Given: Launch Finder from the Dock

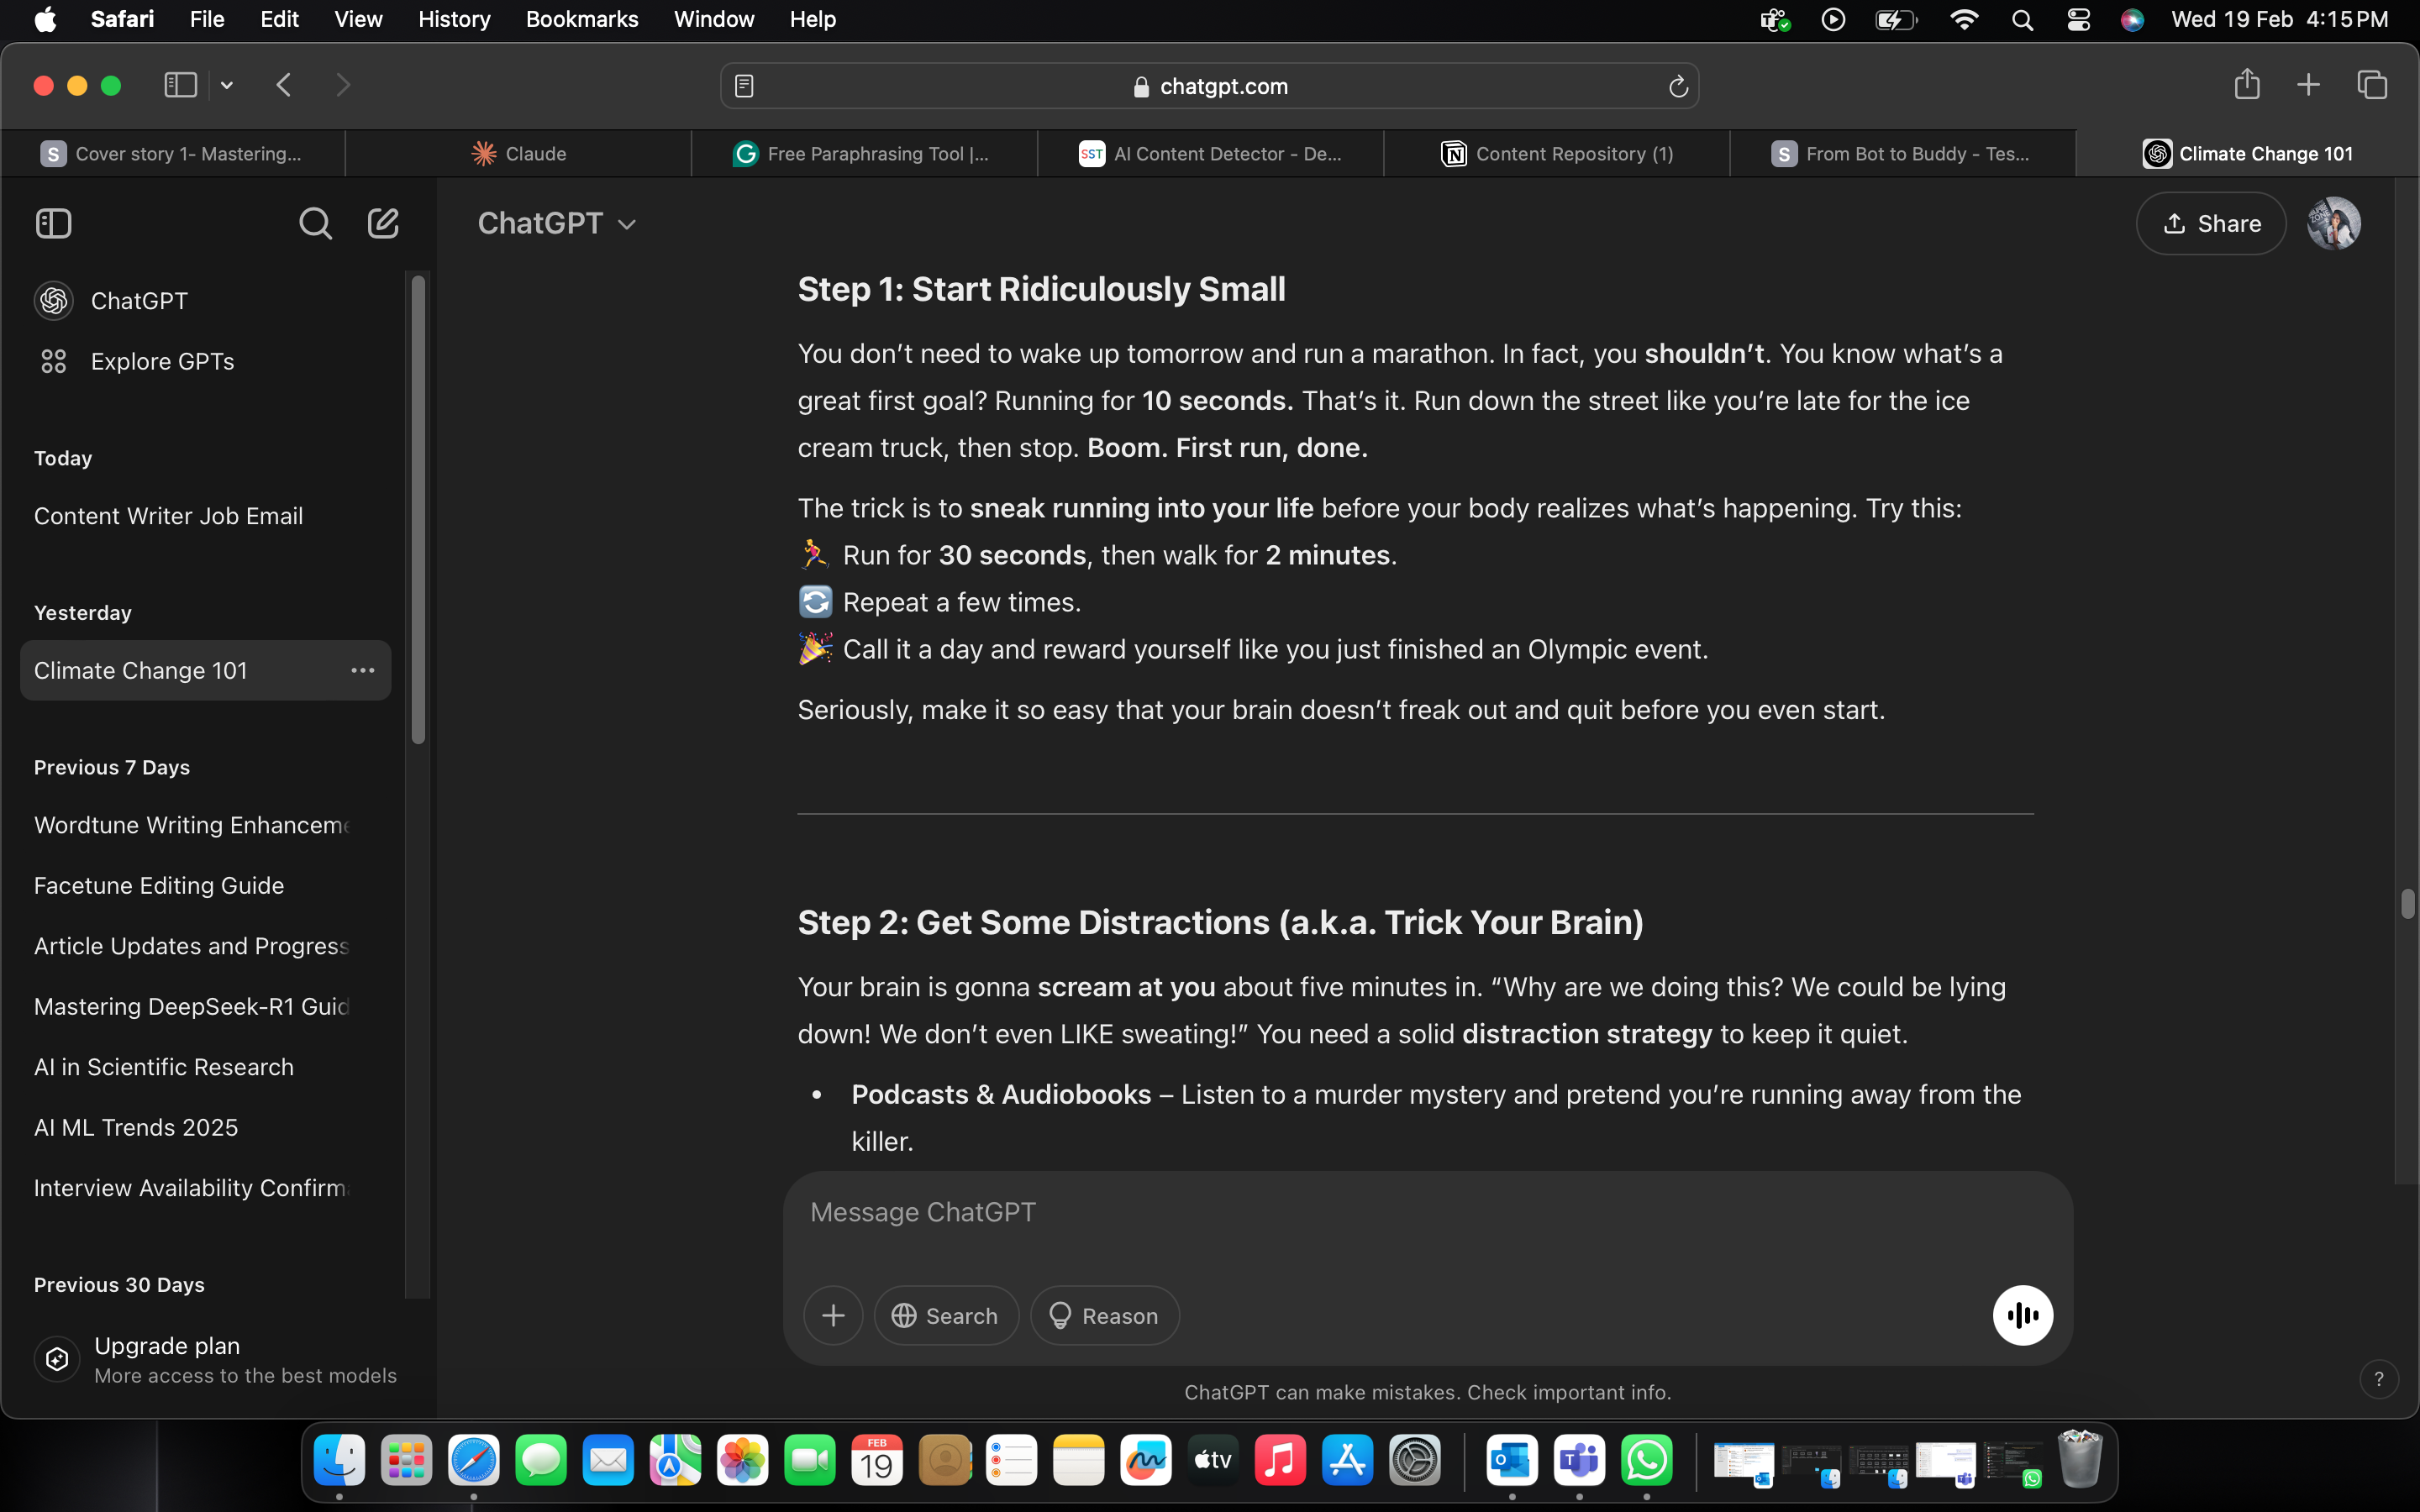Looking at the screenshot, I should [339, 1461].
